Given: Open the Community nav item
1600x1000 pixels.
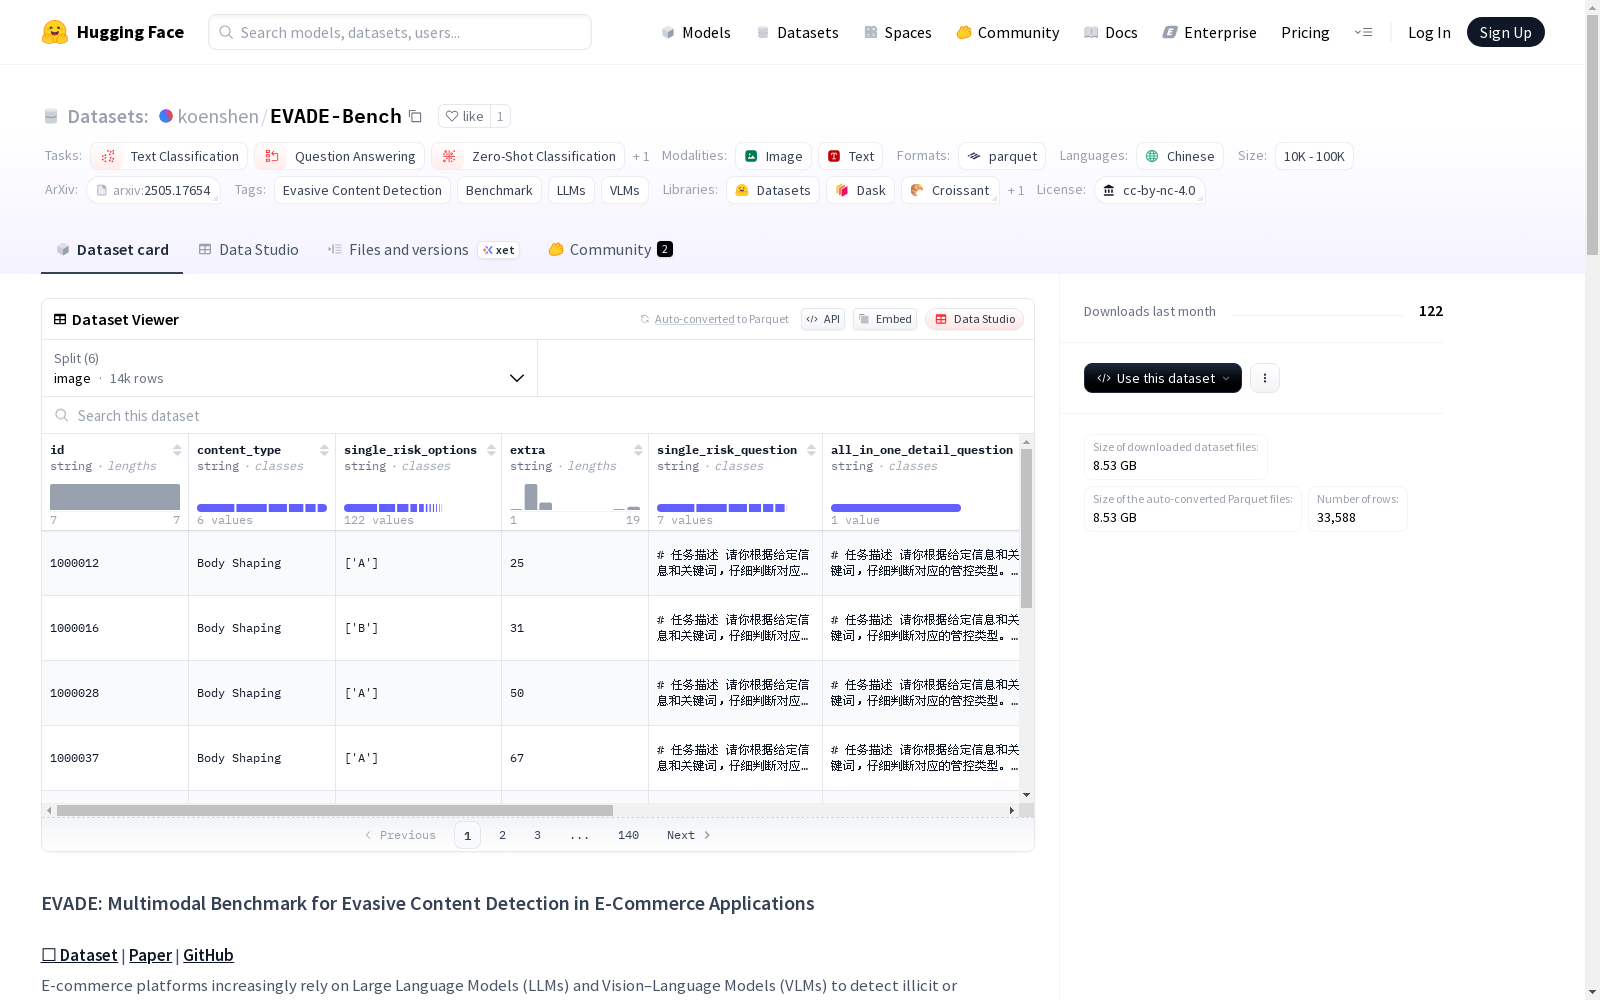Looking at the screenshot, I should click(x=1008, y=32).
